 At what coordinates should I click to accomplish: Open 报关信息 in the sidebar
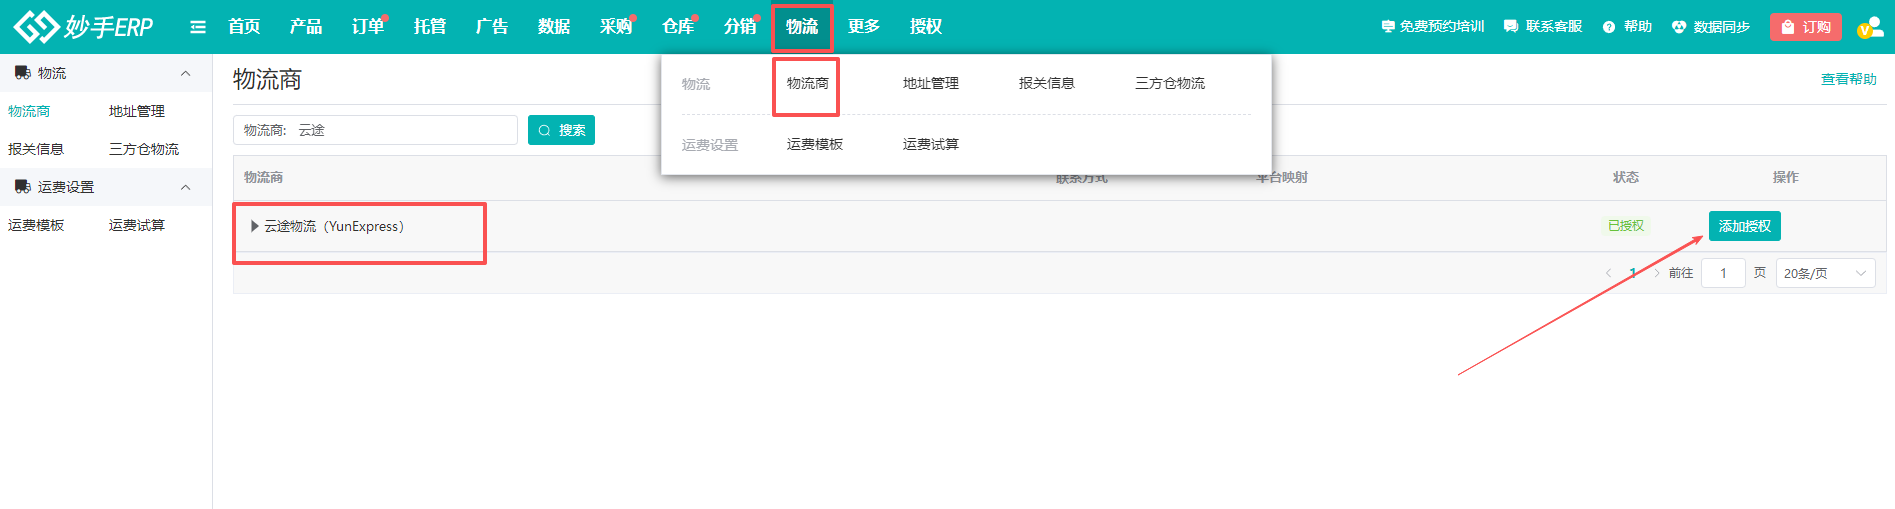pos(36,150)
